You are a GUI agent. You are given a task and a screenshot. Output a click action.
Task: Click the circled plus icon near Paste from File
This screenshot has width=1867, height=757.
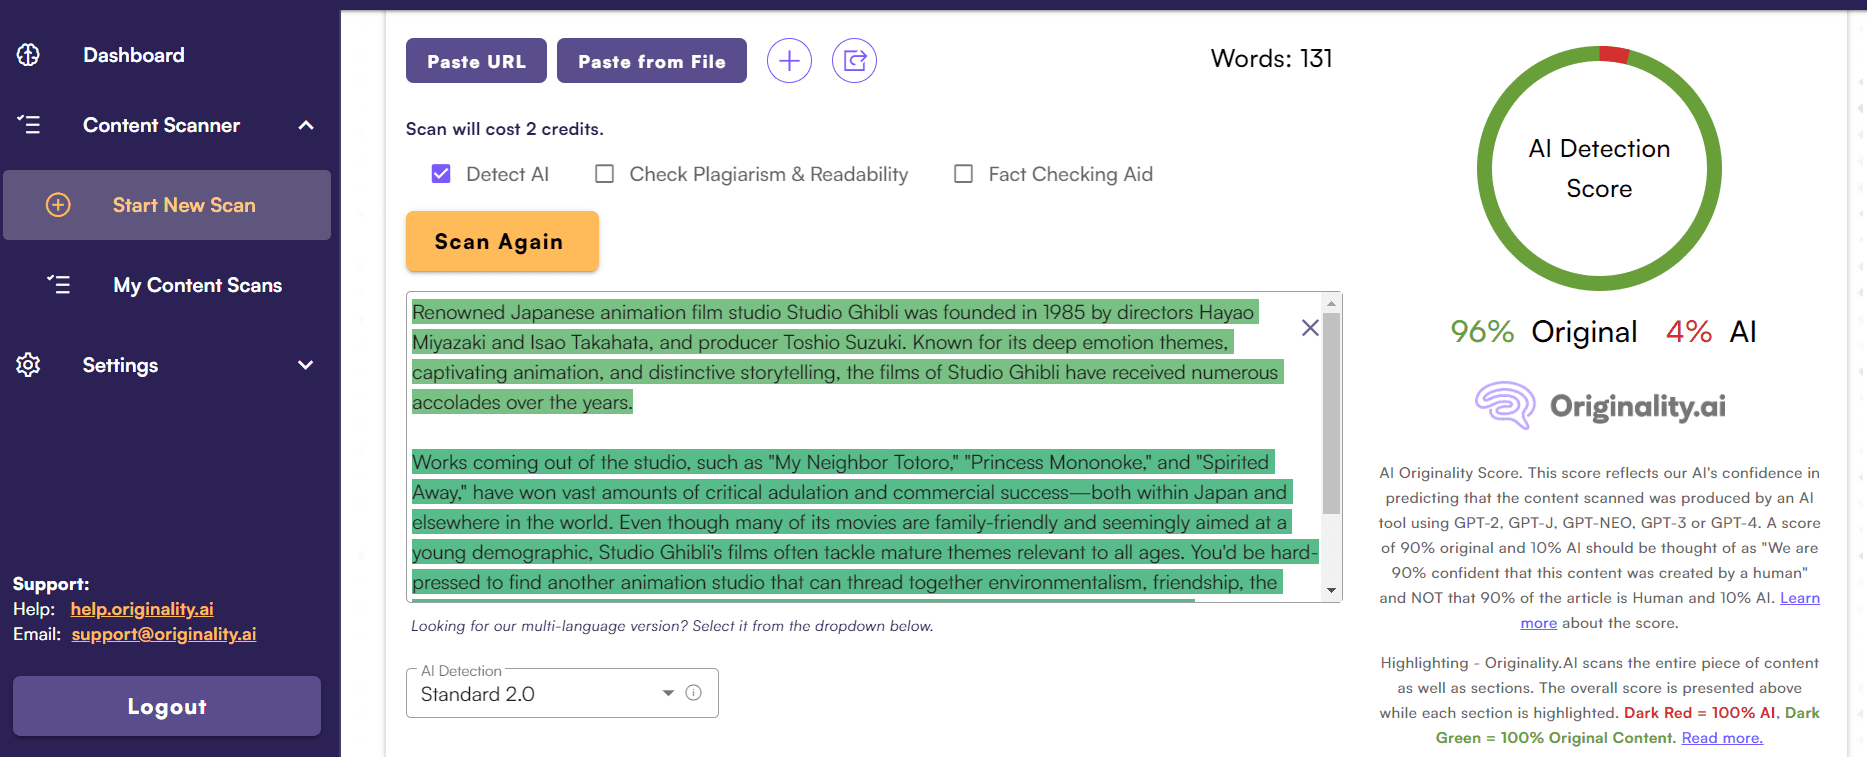tap(789, 61)
